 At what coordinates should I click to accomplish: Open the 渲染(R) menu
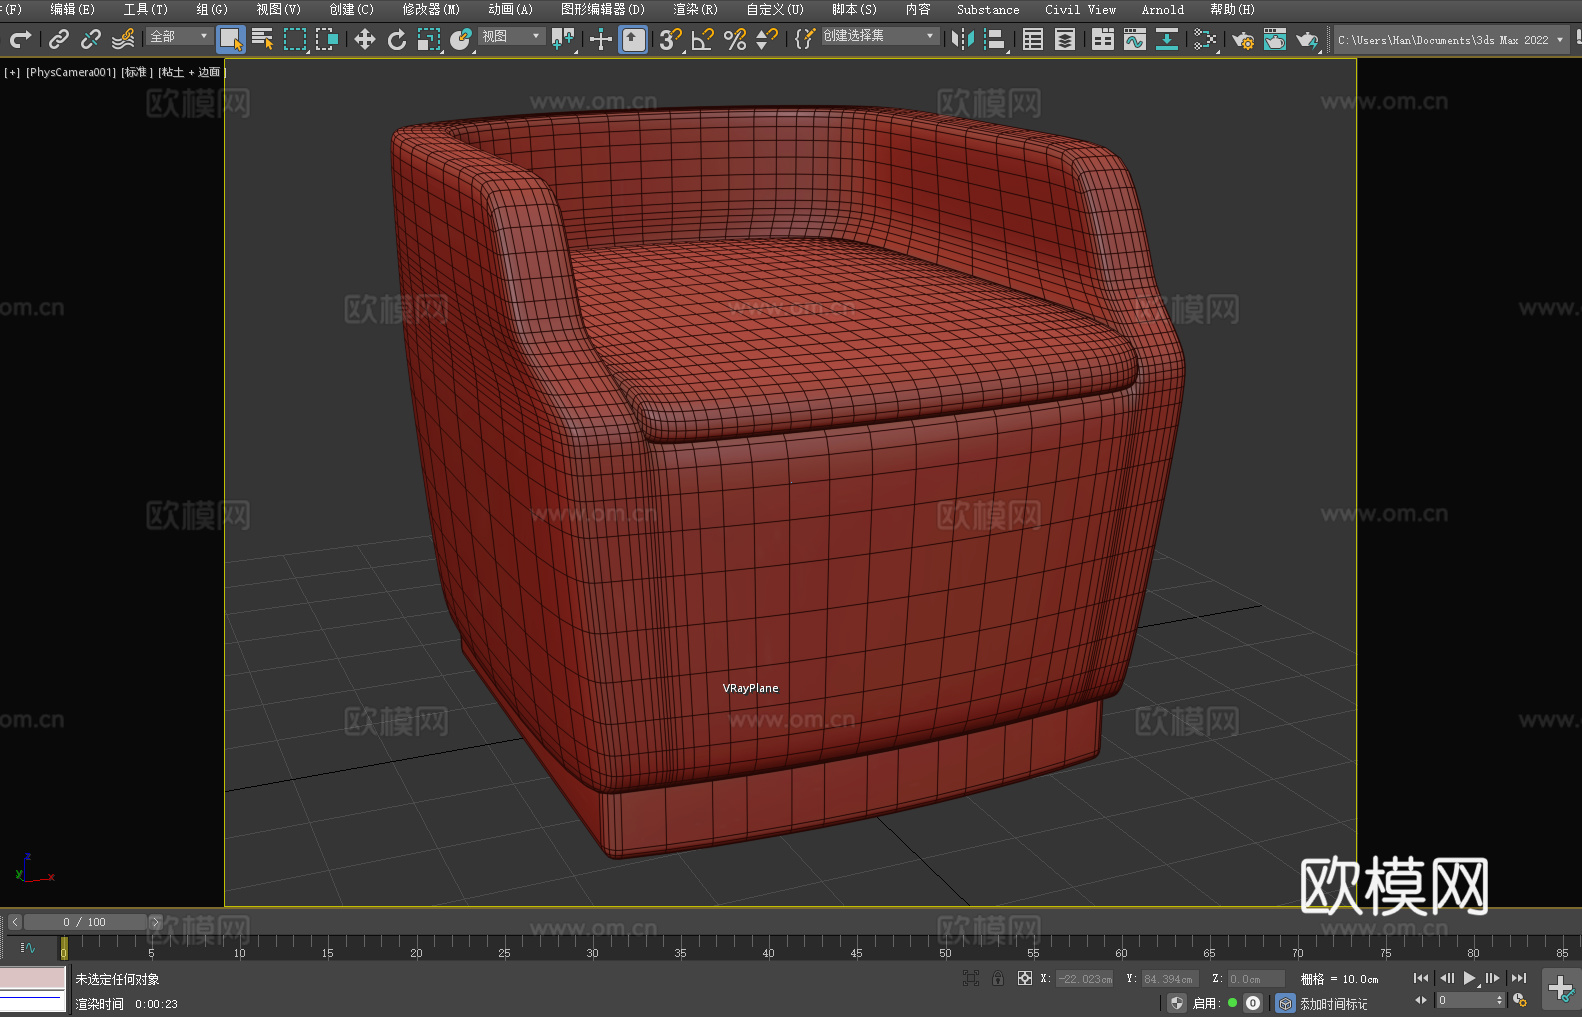pos(695,9)
